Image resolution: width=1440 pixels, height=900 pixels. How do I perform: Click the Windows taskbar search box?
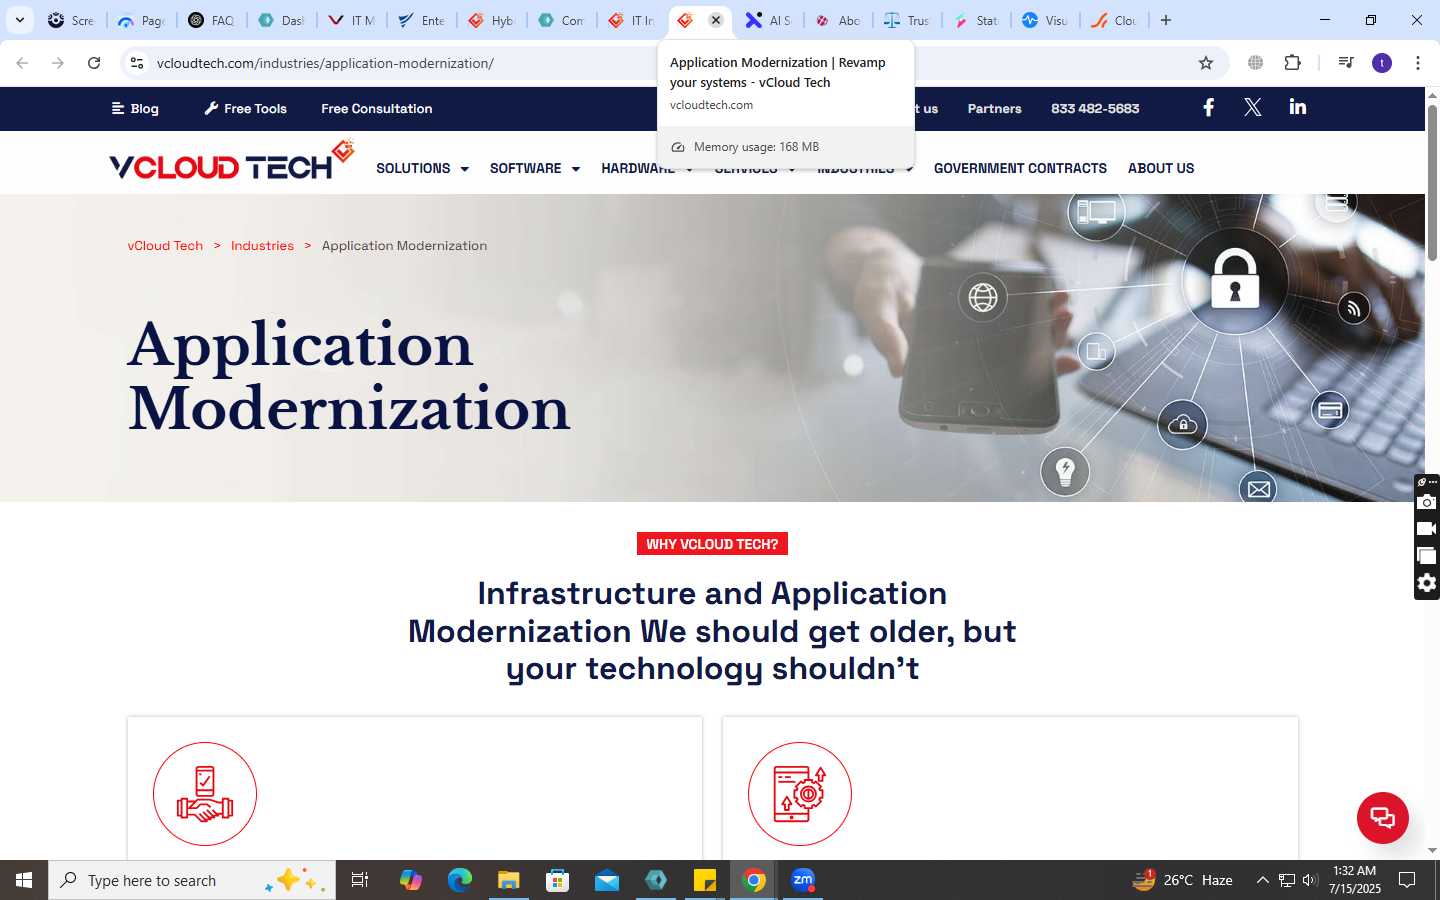[192, 880]
